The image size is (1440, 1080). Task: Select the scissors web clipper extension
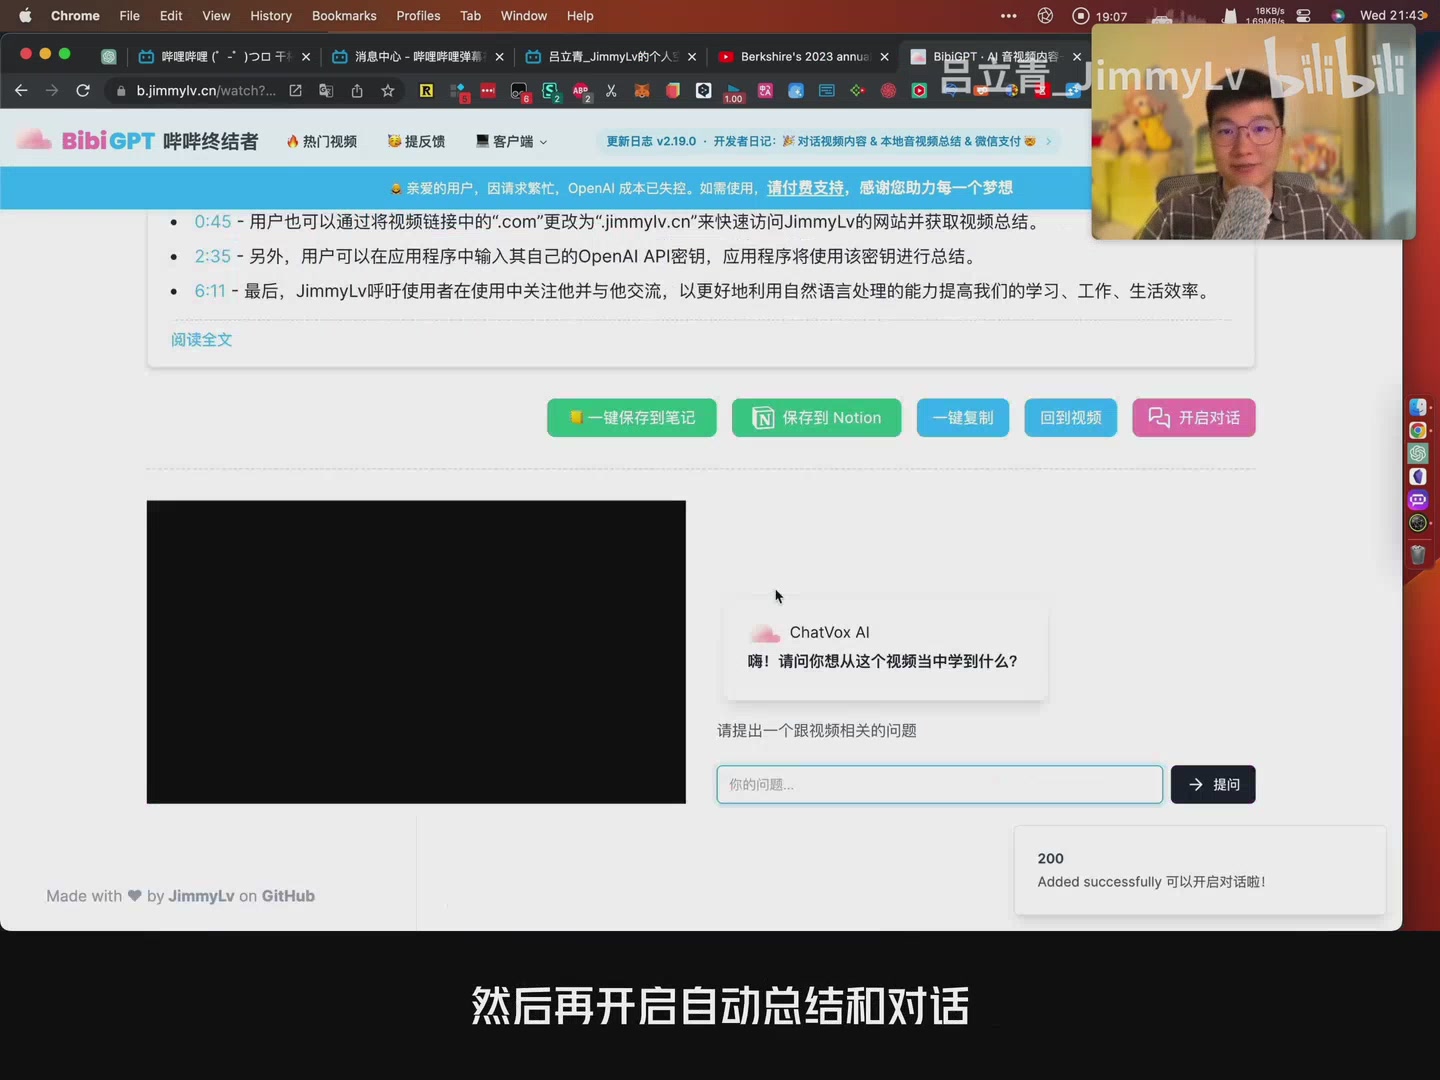pyautogui.click(x=611, y=91)
